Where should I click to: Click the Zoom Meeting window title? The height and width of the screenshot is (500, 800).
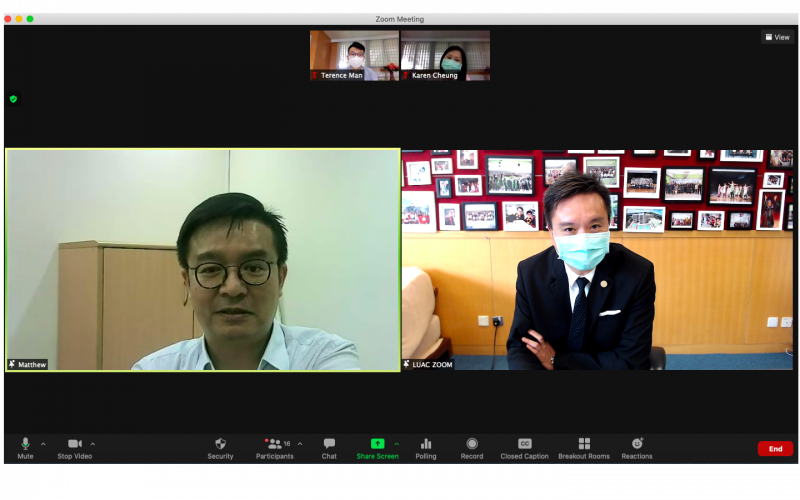click(x=400, y=19)
